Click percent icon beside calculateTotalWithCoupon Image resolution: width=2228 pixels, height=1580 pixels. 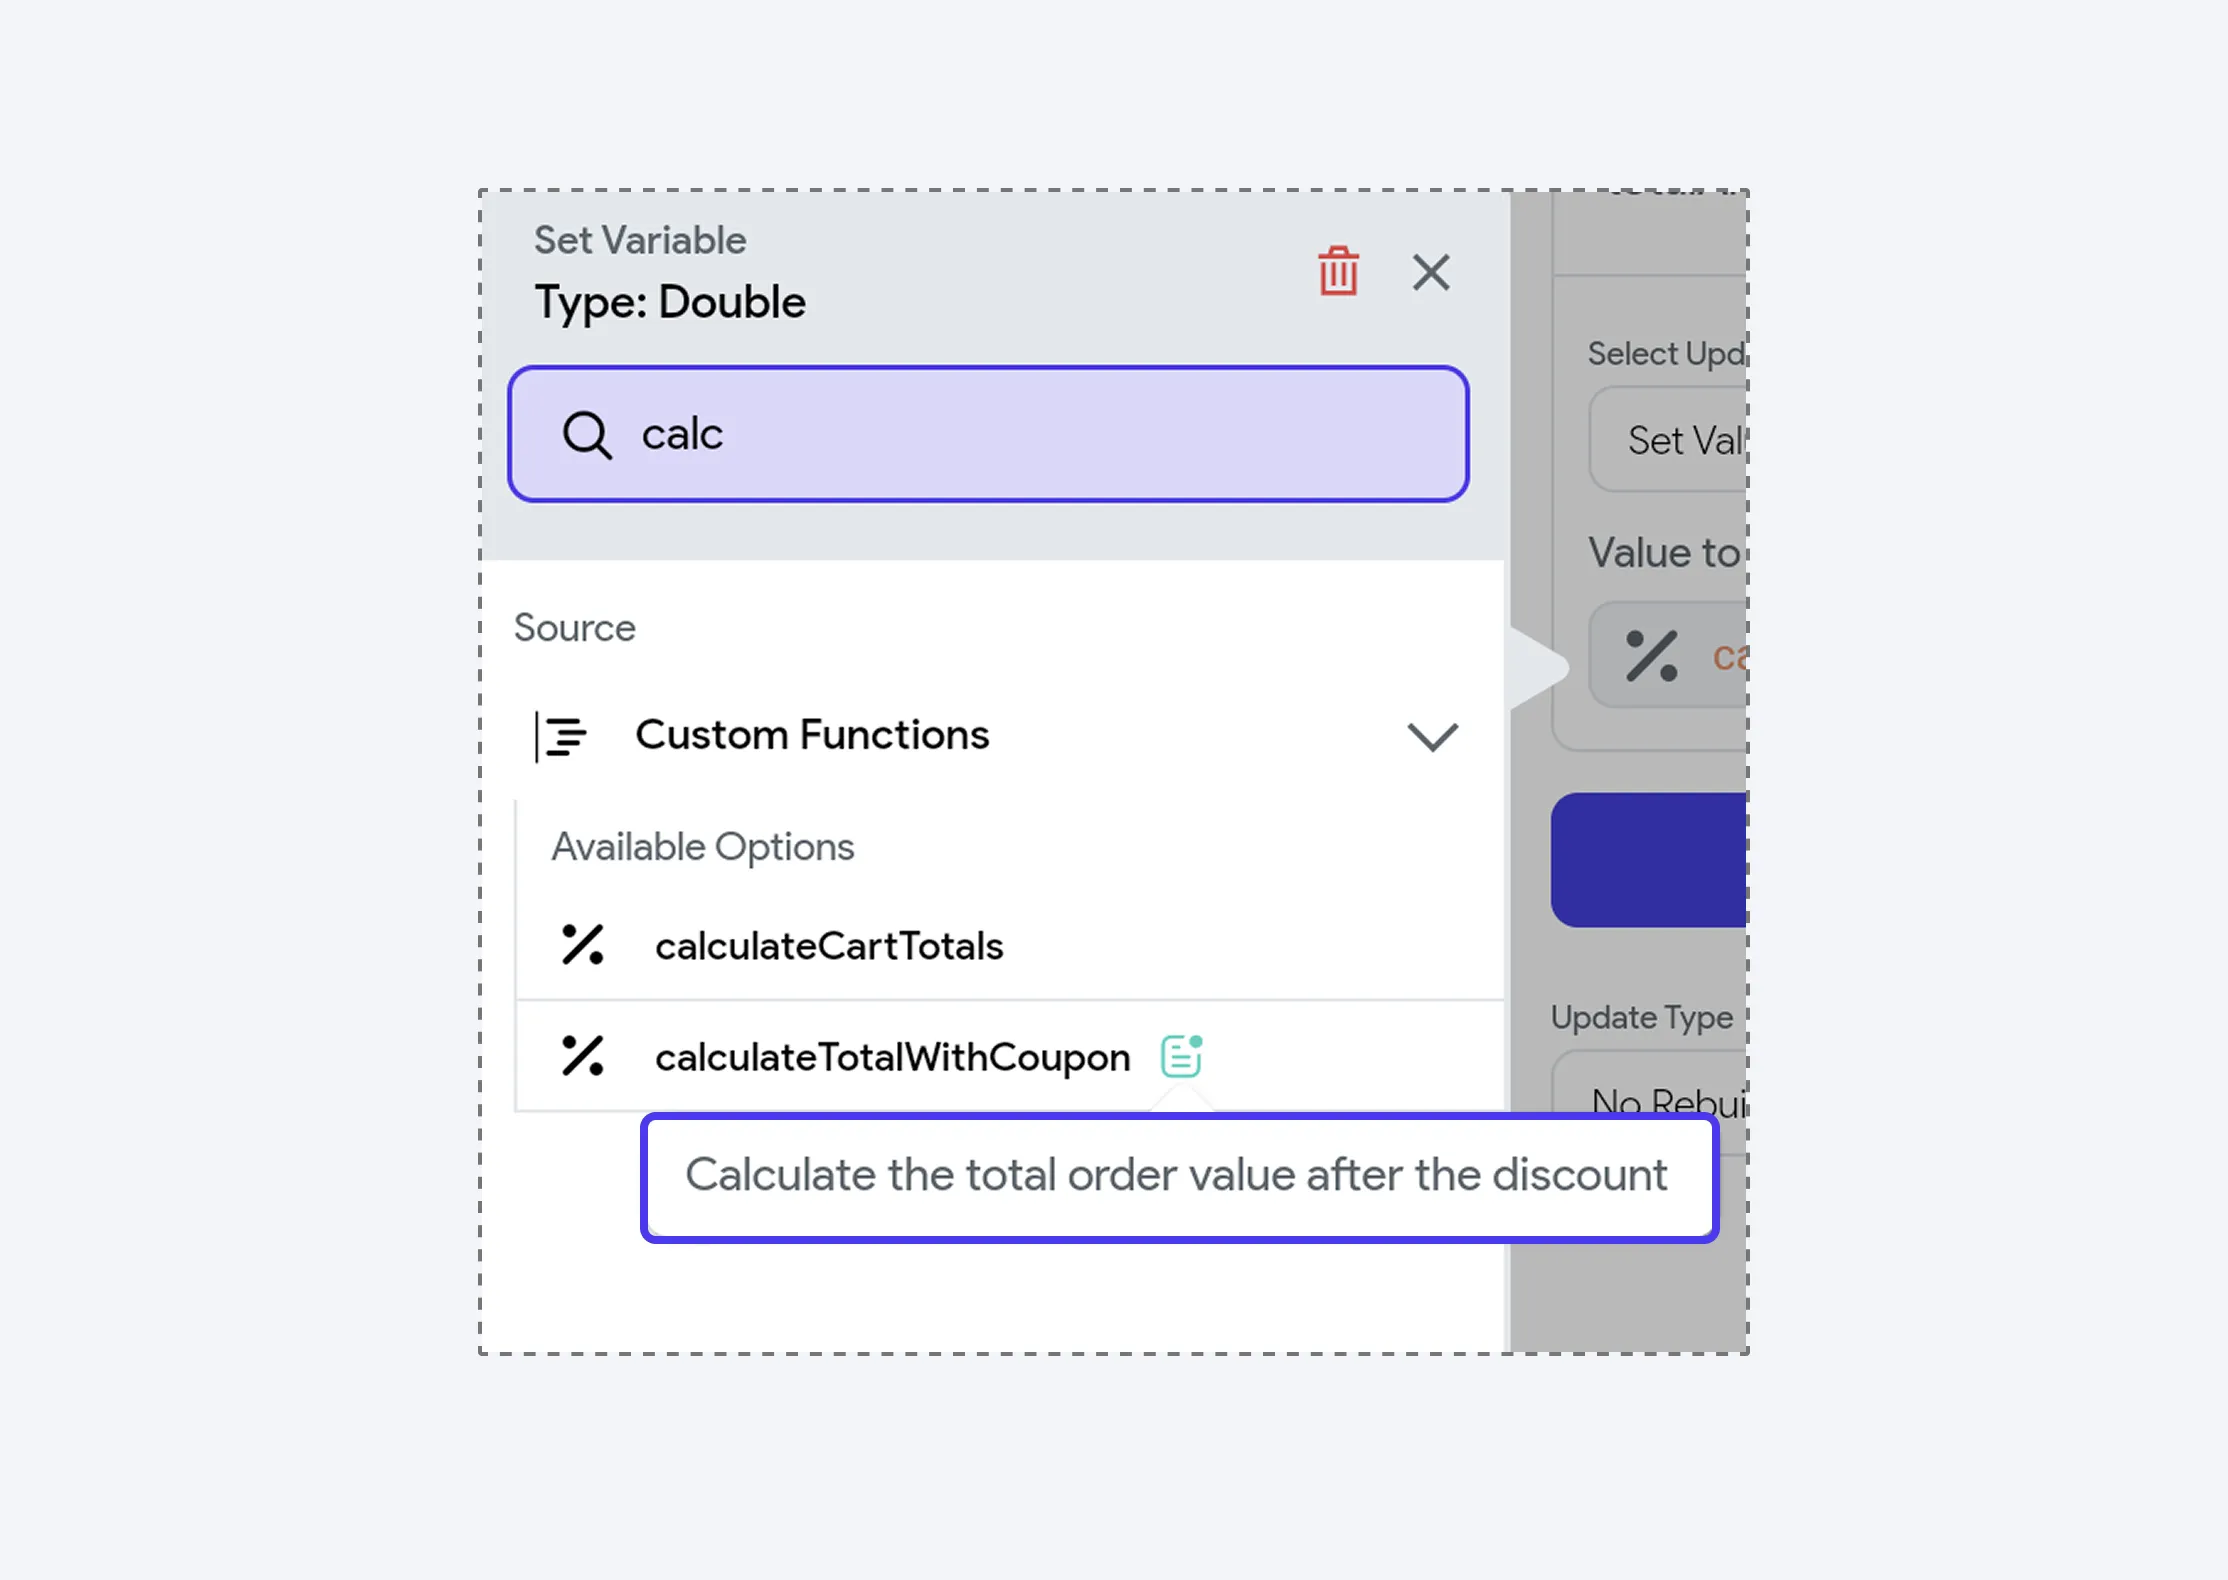582,1056
